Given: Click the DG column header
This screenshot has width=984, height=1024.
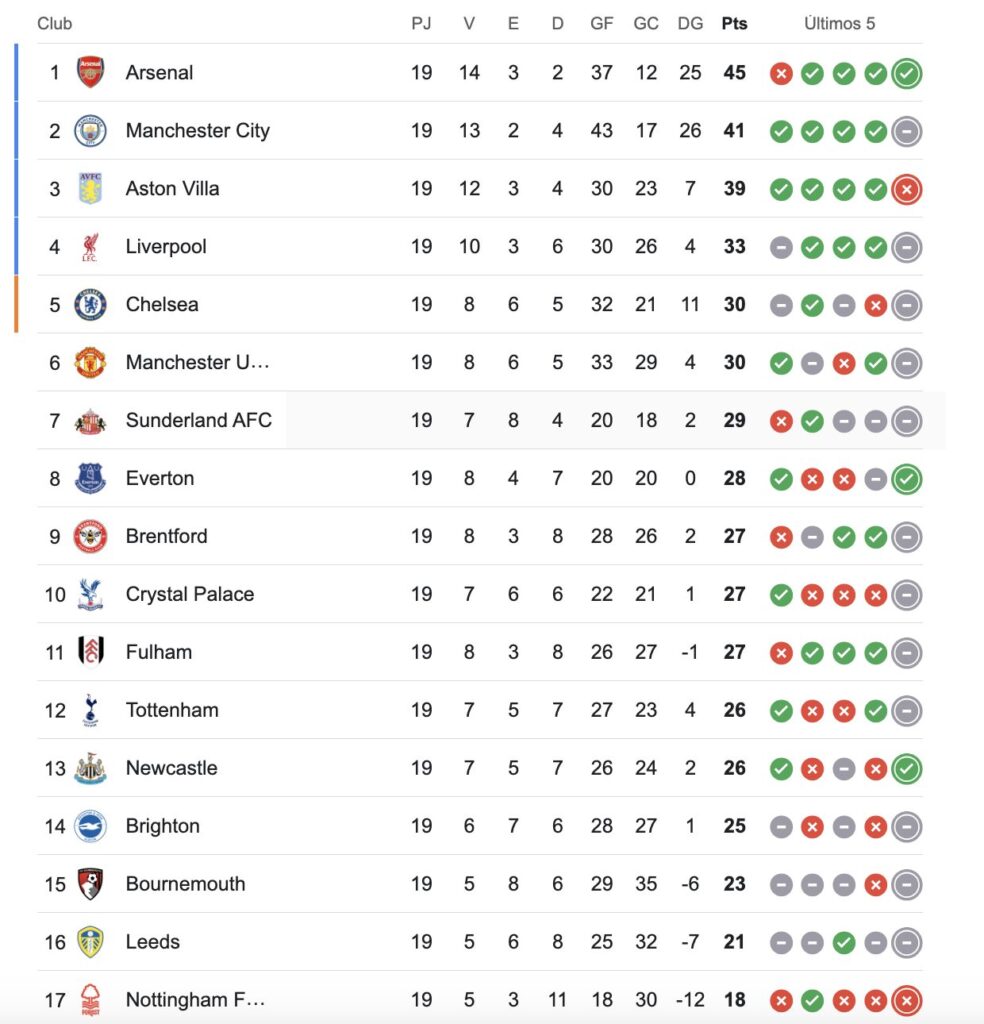Looking at the screenshot, I should coord(690,23).
